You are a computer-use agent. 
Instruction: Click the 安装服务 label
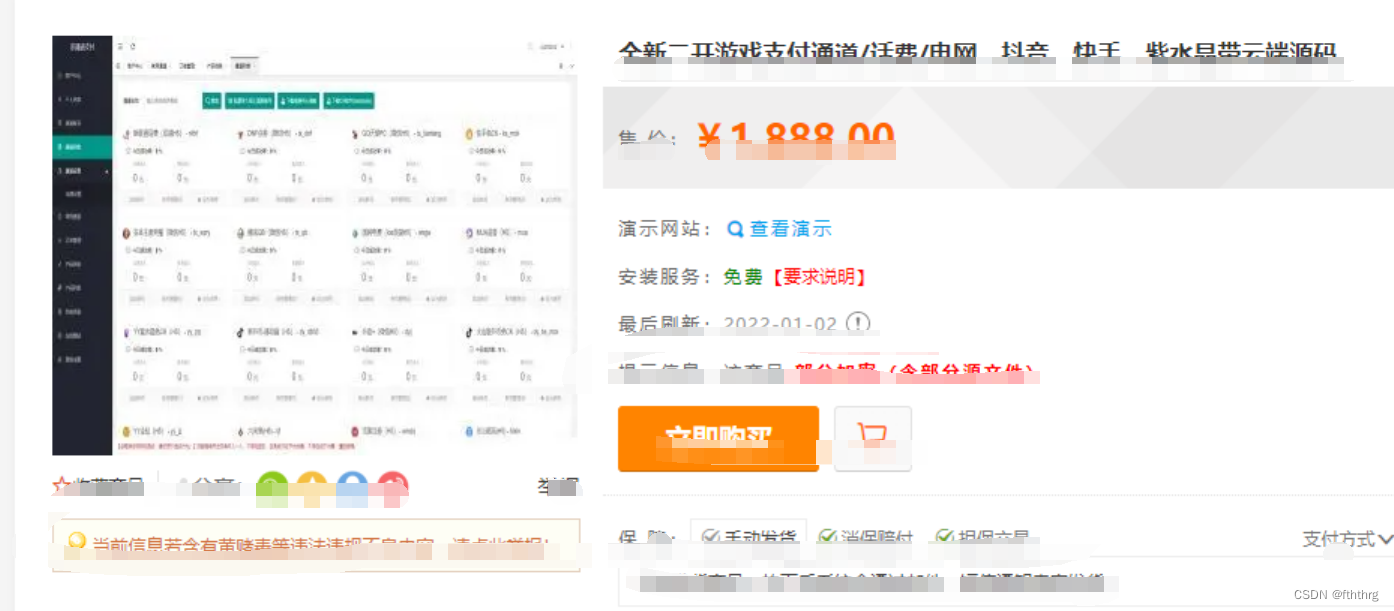pos(666,277)
